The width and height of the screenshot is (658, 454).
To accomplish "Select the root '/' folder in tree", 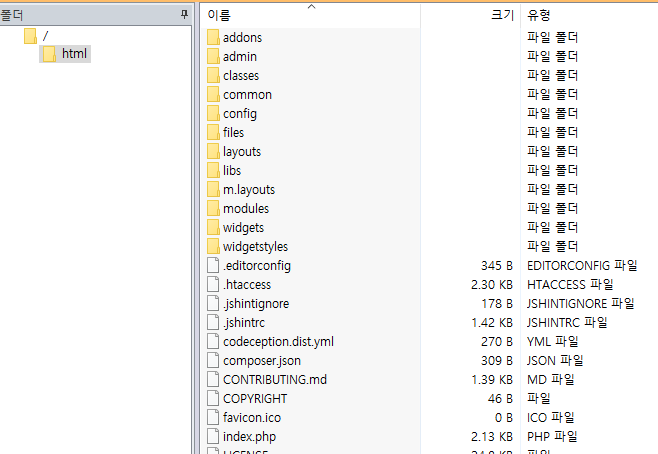I will point(45,35).
